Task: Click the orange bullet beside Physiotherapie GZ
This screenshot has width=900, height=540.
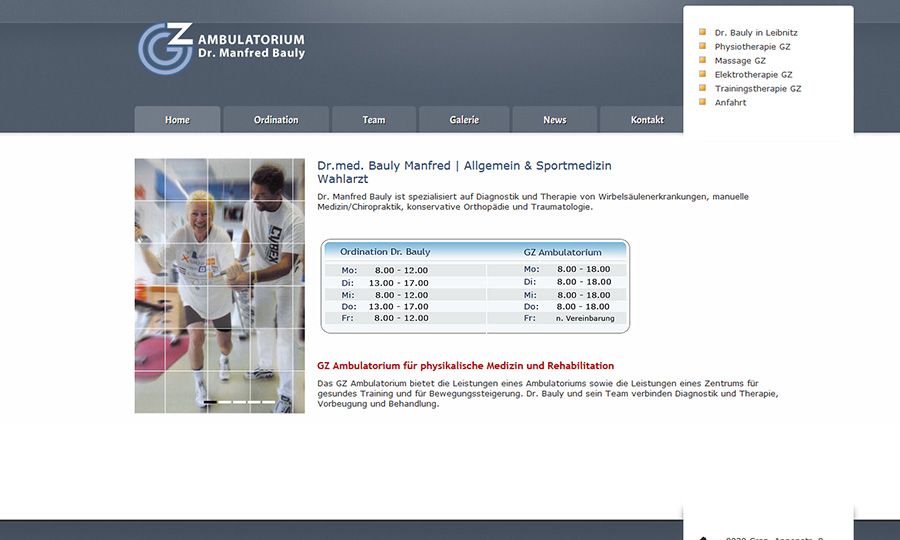Action: [702, 46]
